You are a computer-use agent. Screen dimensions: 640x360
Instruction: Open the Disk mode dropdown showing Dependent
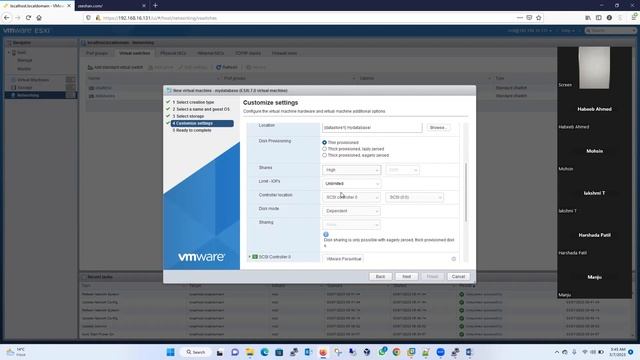click(351, 211)
